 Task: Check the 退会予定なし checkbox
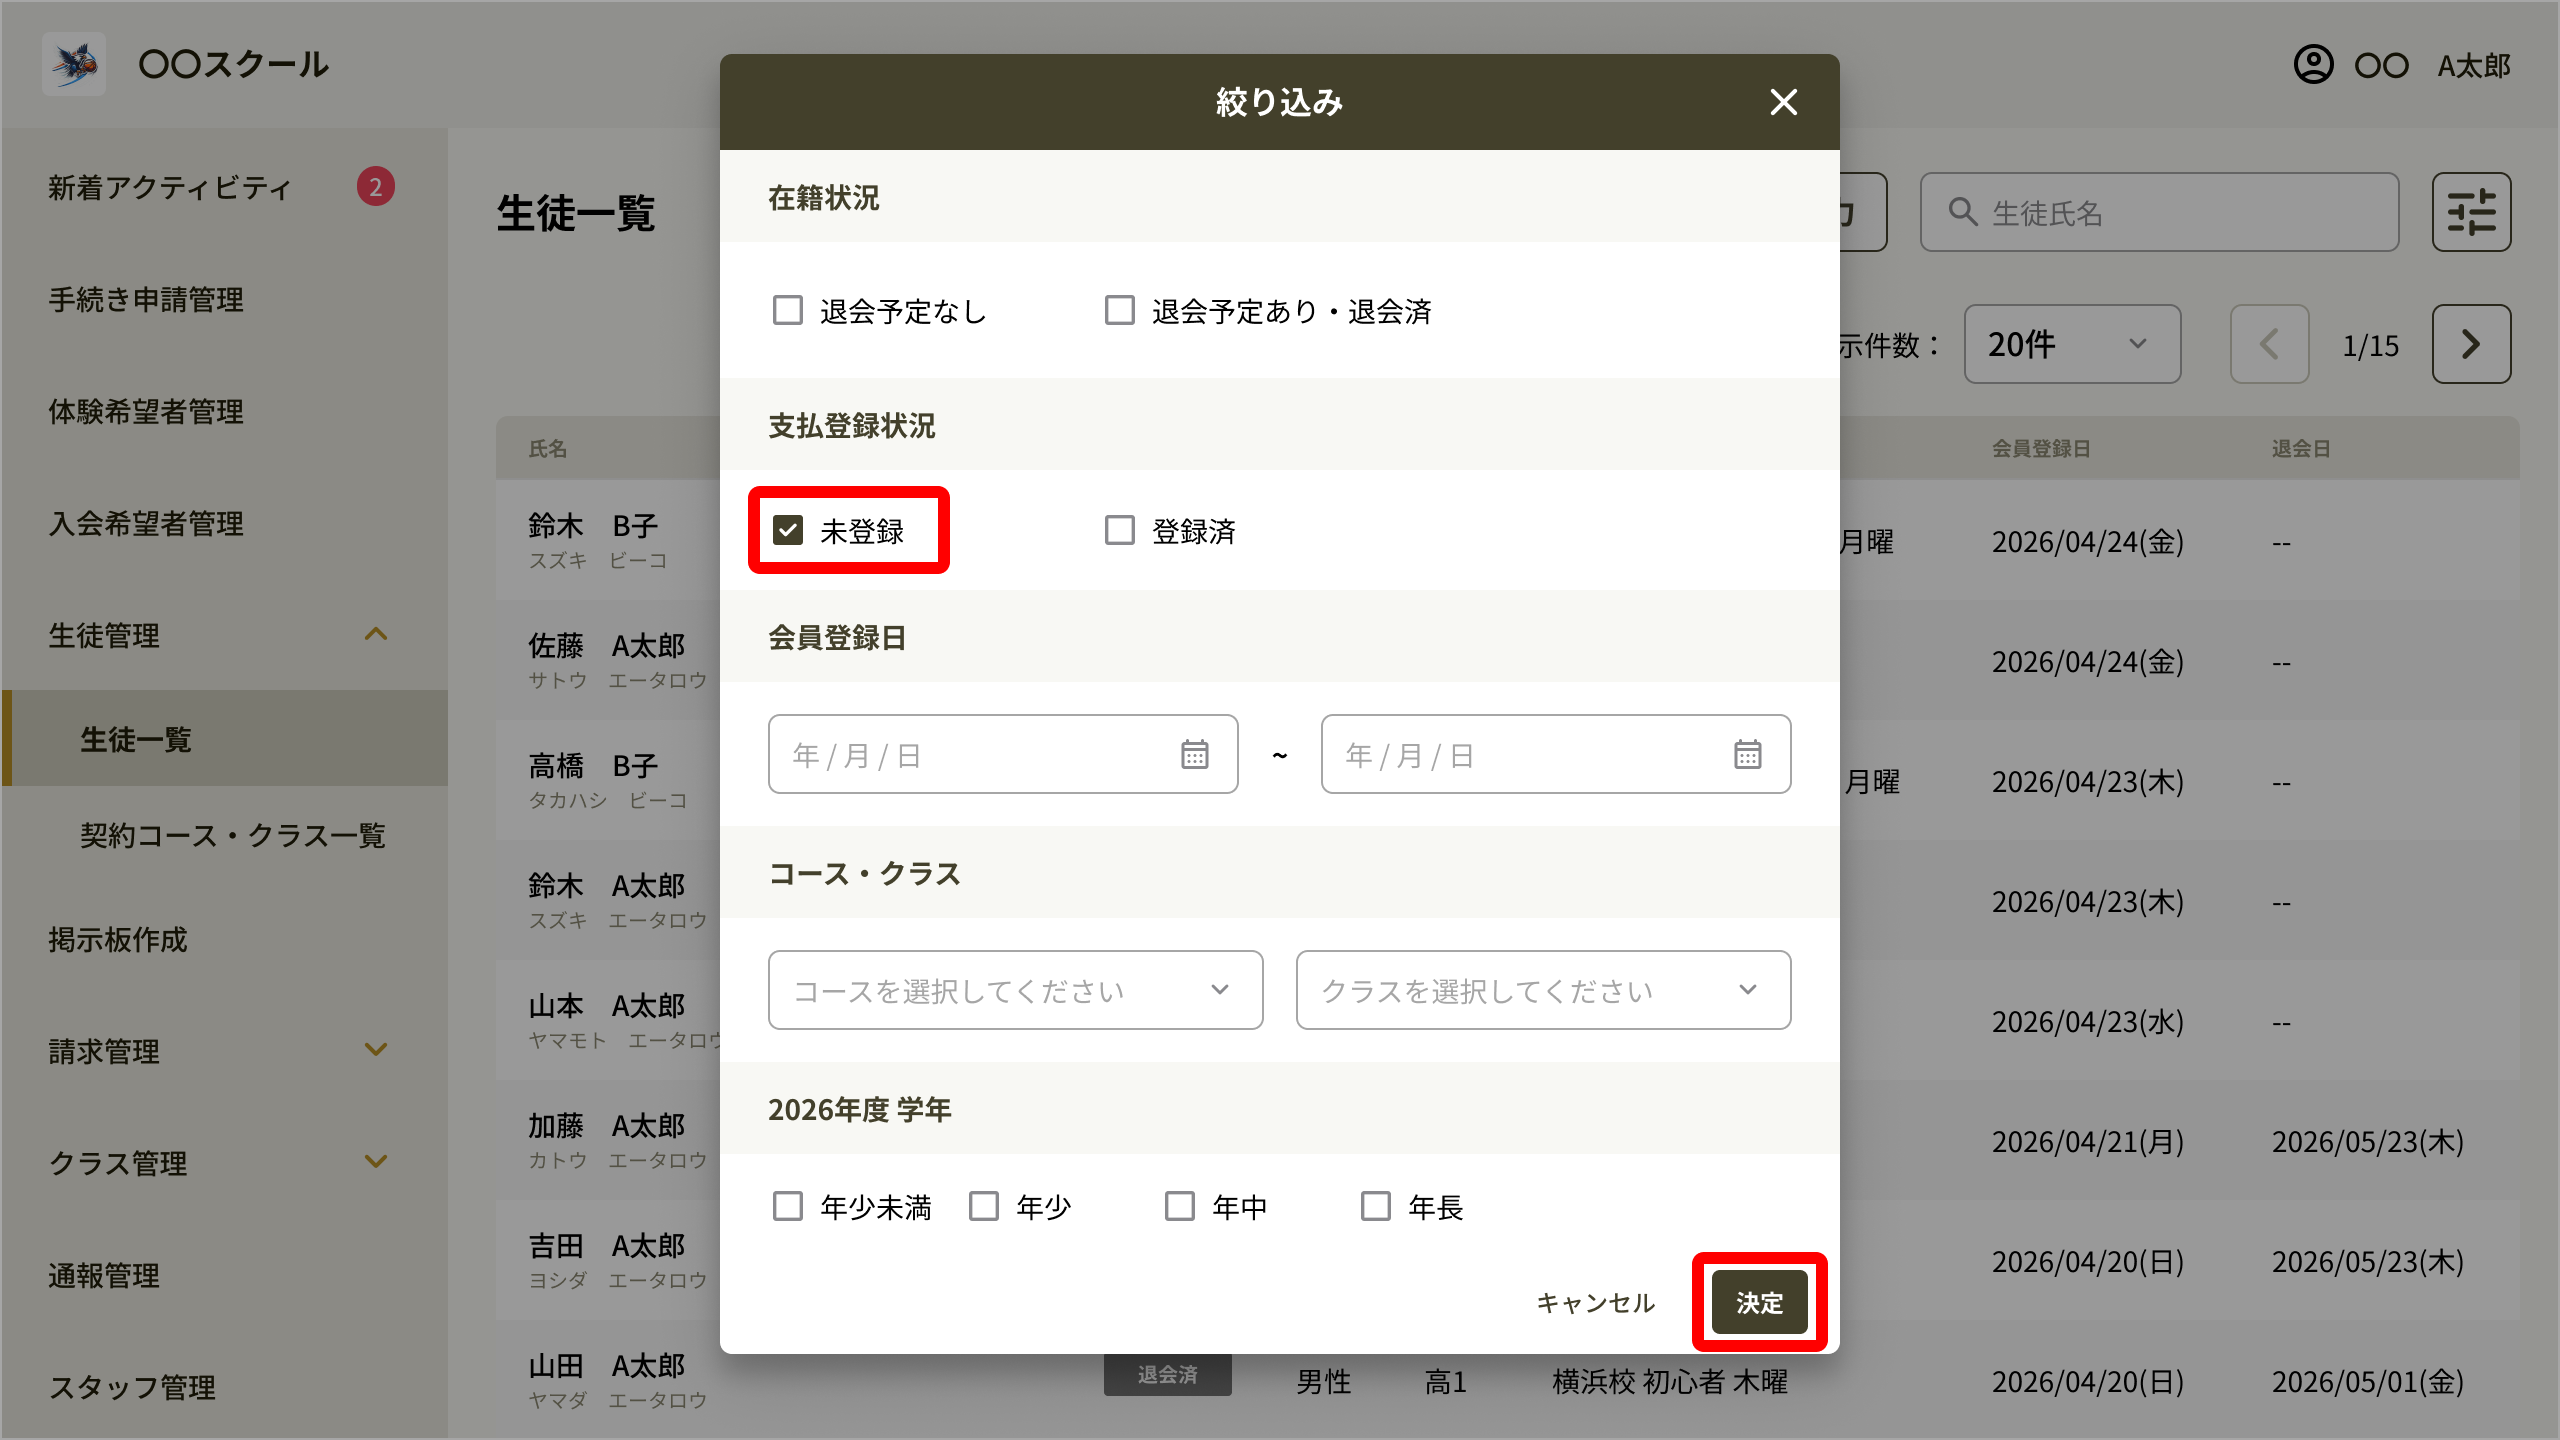tap(788, 310)
